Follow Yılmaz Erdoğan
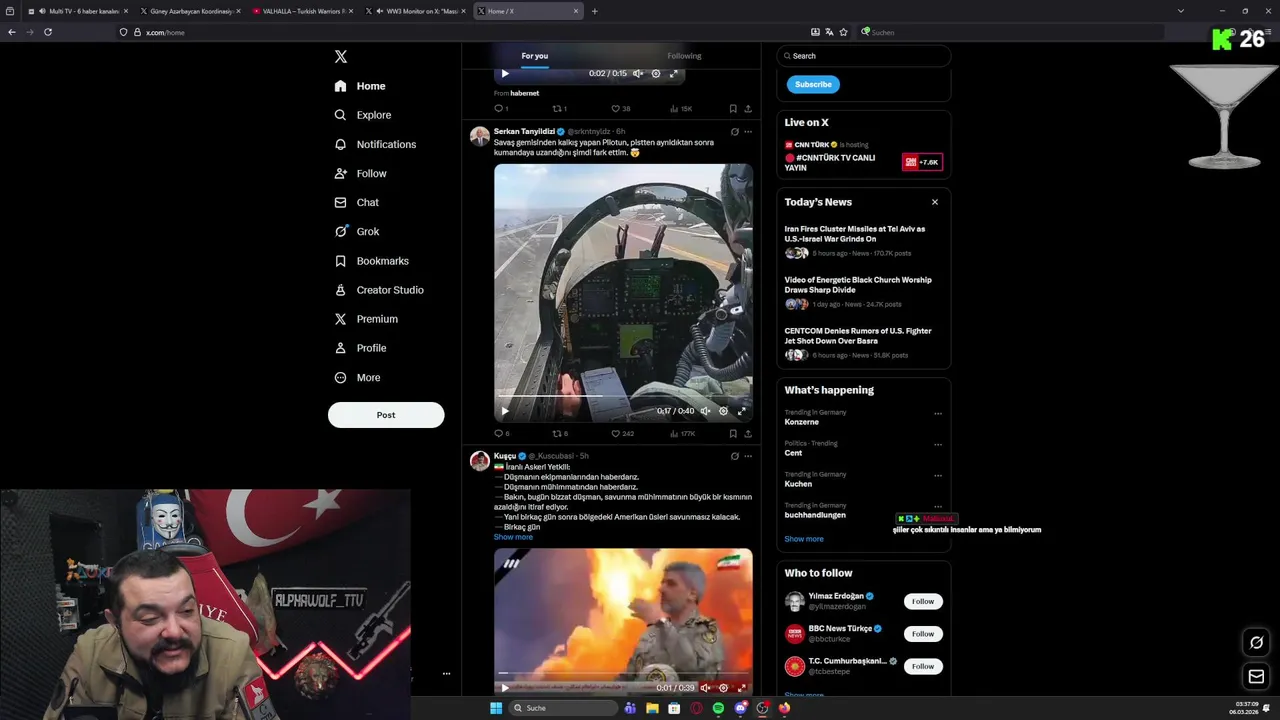 923,601
